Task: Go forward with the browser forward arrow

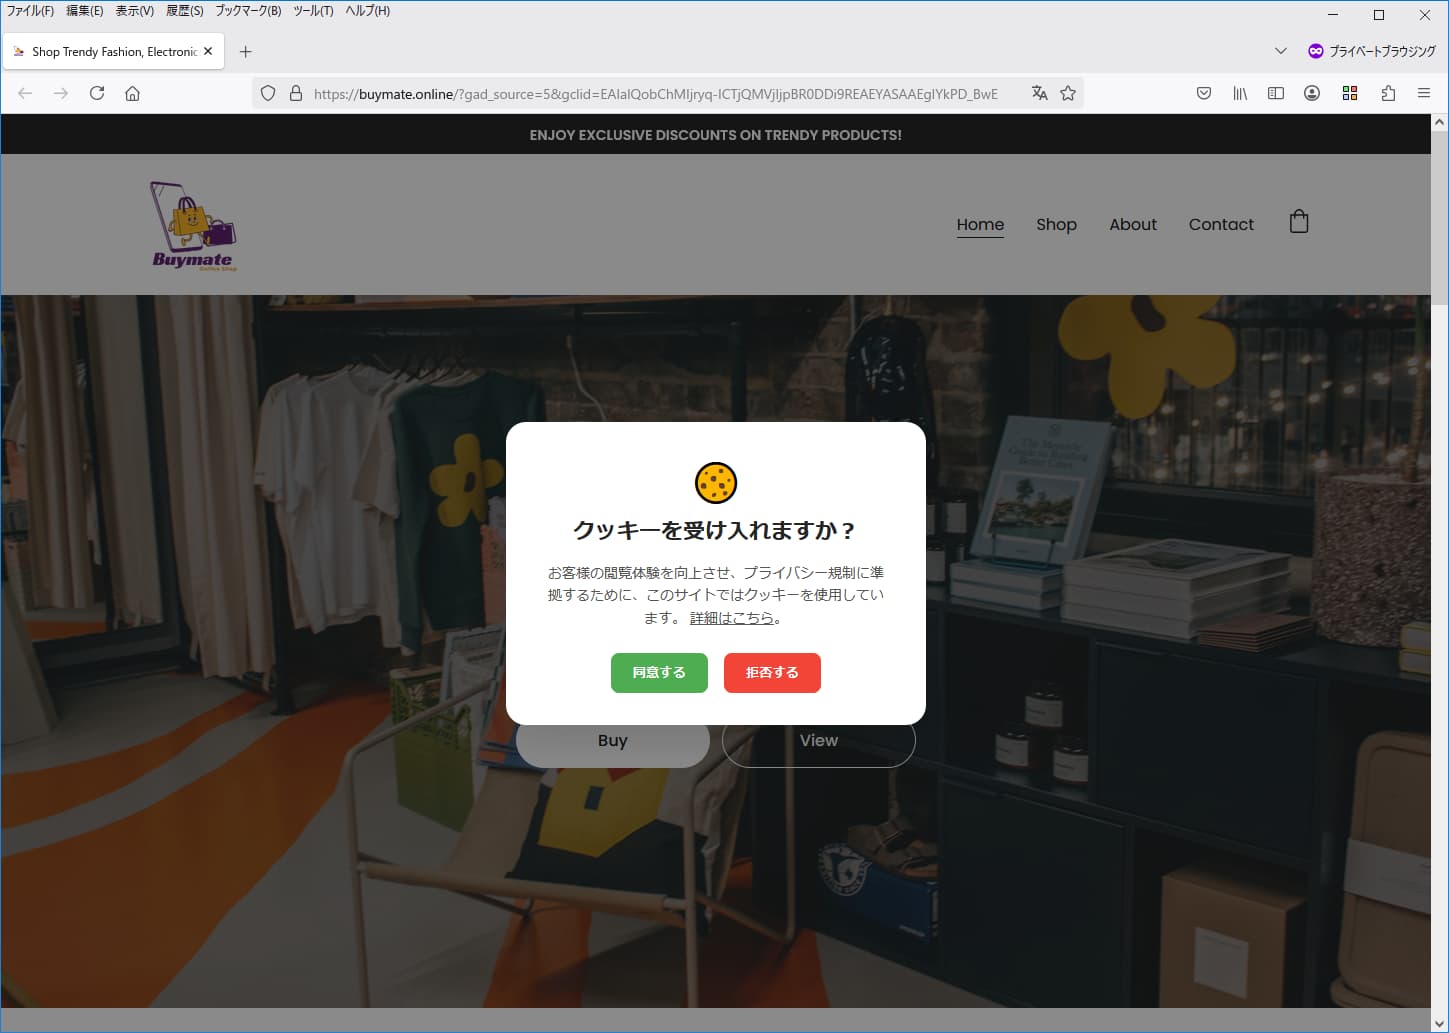Action: click(61, 93)
